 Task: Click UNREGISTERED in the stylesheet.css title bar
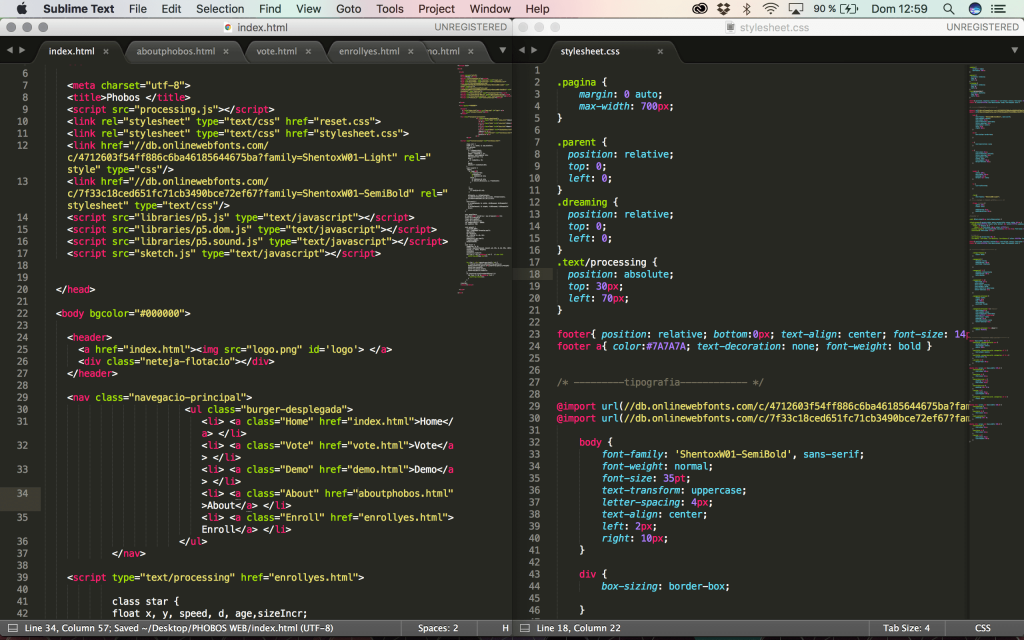982,27
